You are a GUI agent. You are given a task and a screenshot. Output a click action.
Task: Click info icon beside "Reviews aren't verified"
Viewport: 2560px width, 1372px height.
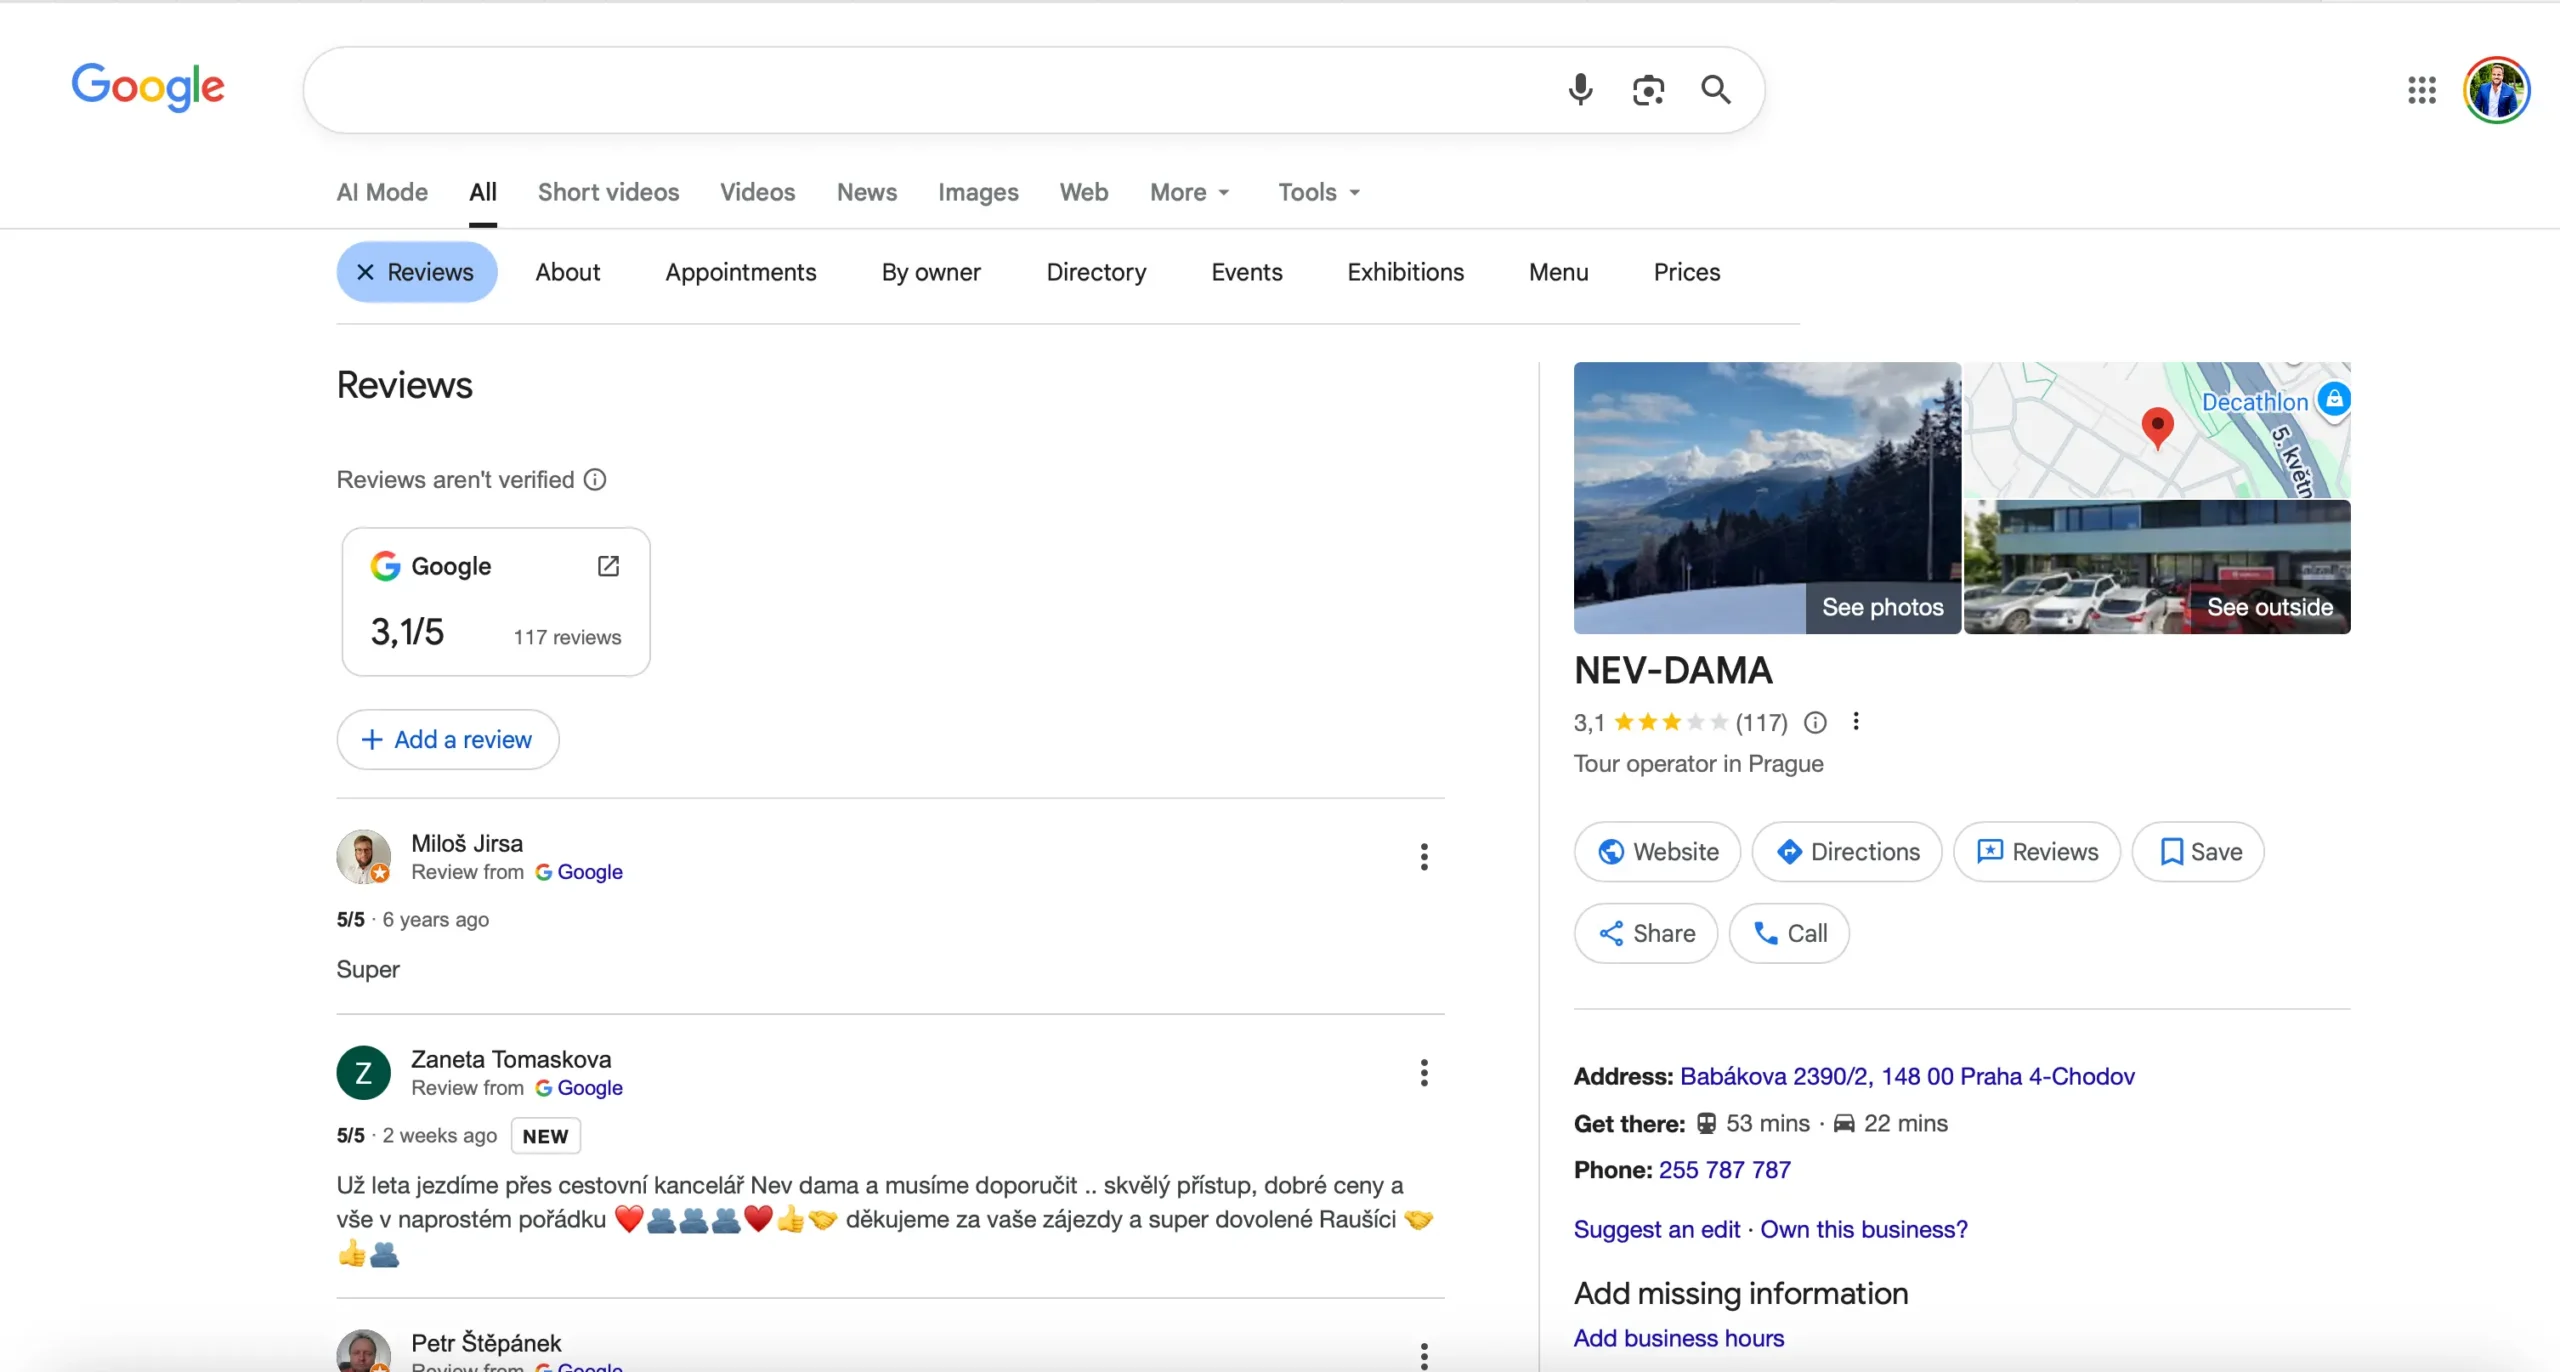pos(596,479)
